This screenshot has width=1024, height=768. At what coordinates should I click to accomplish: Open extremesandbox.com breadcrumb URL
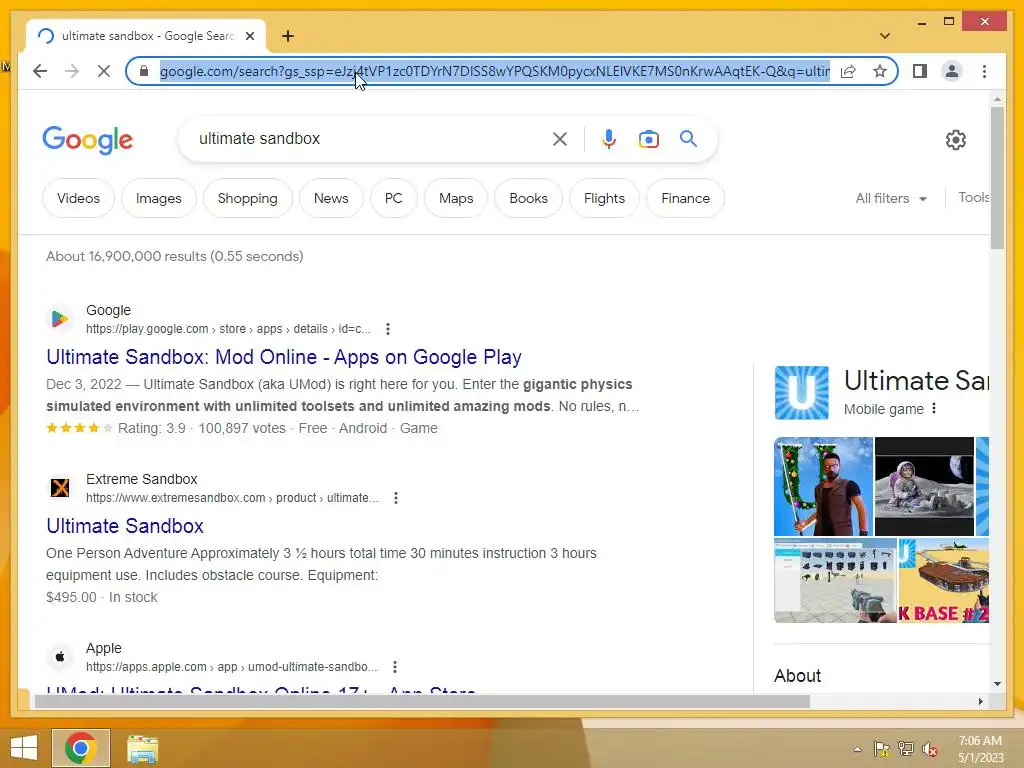click(x=232, y=498)
